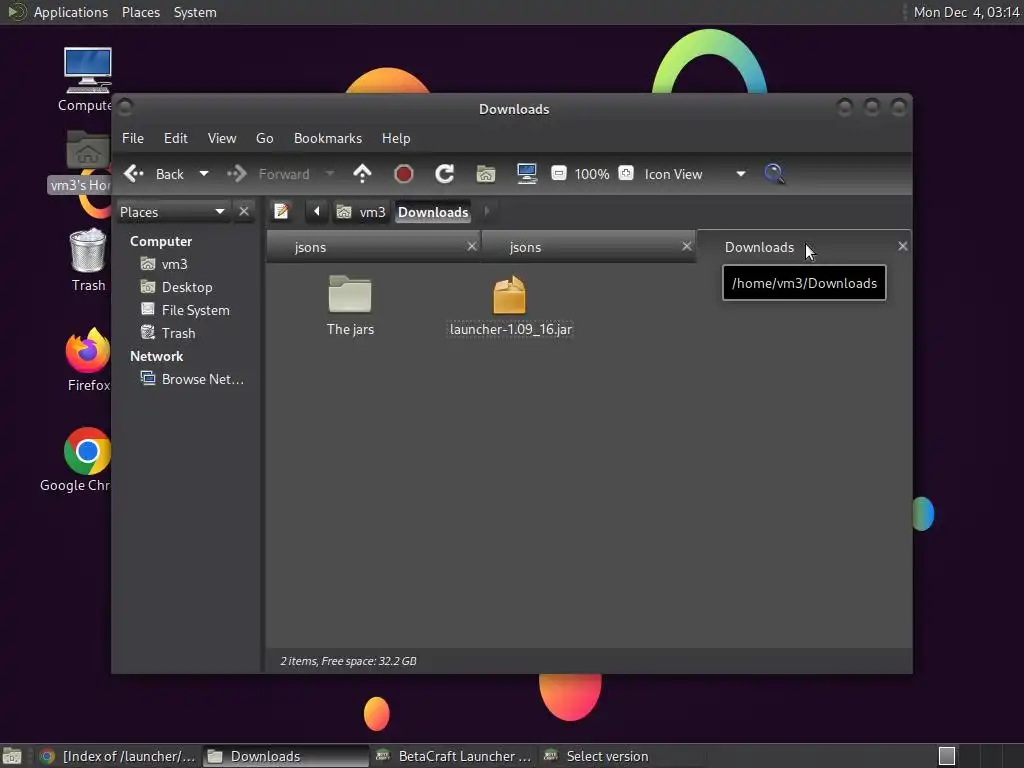The image size is (1024, 768).
Task: Open Icon View mode dropdown
Action: 695,174
